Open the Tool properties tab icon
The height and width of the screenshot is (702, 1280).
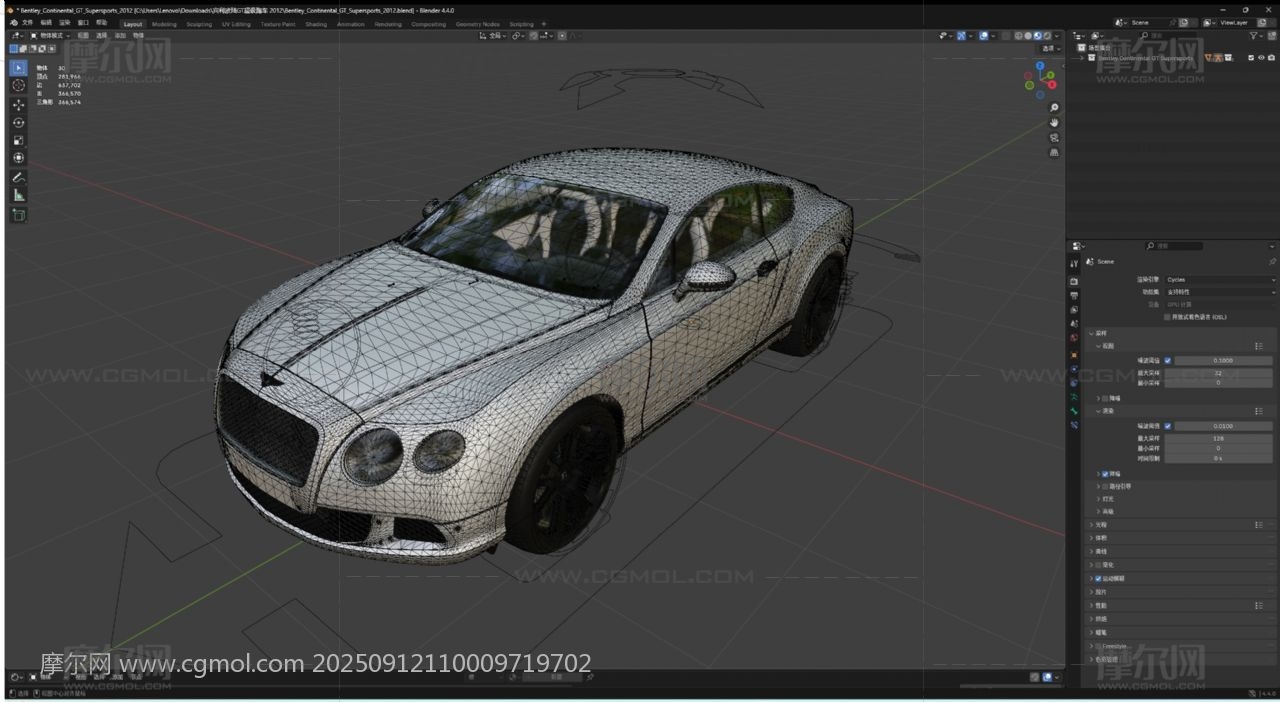point(1074,263)
